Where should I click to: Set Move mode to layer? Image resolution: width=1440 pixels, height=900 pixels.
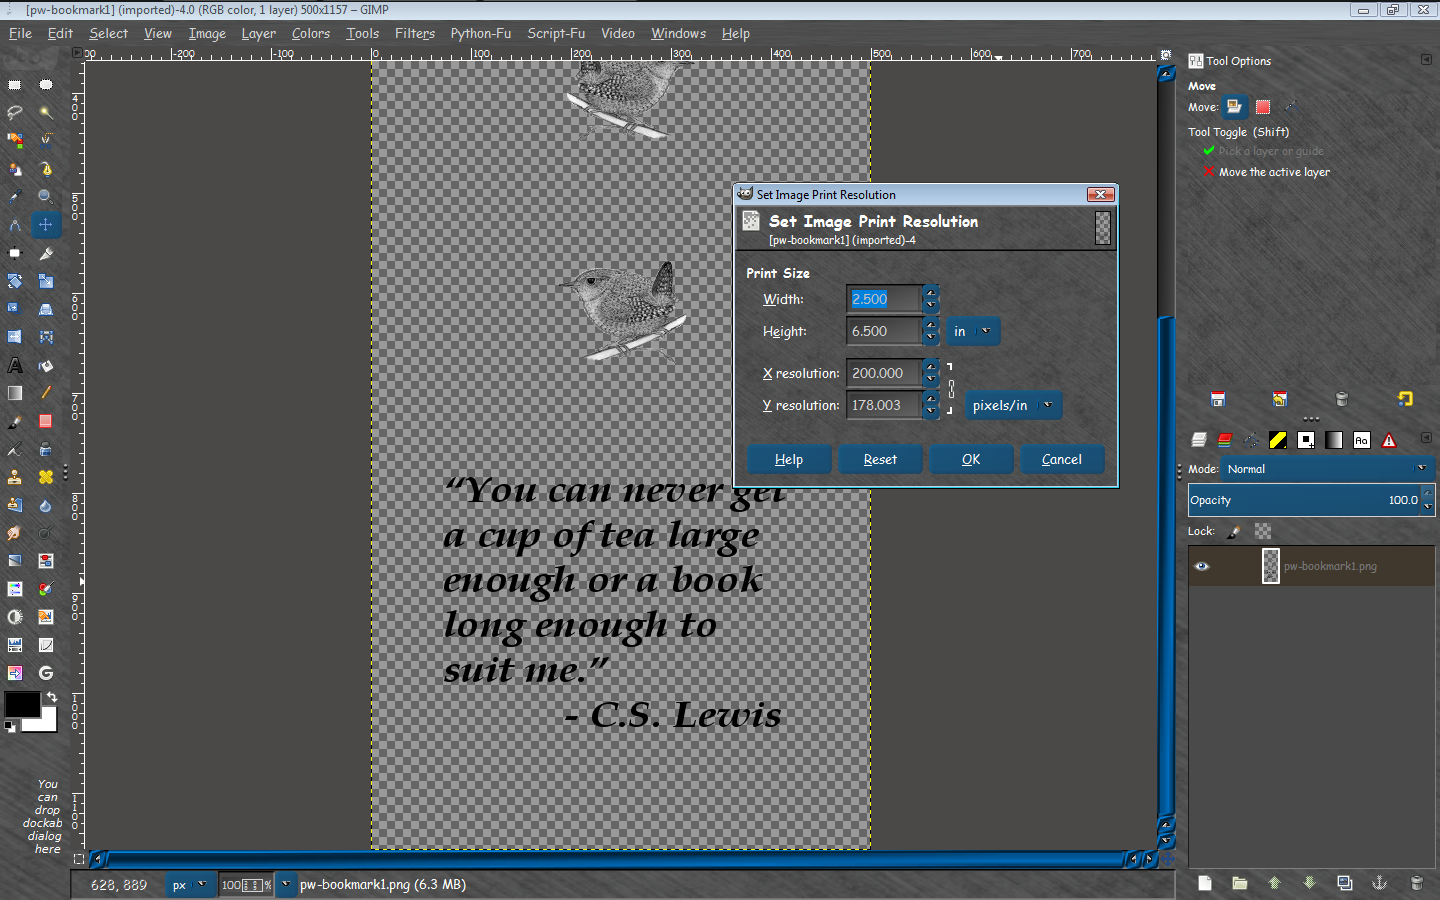[1235, 107]
